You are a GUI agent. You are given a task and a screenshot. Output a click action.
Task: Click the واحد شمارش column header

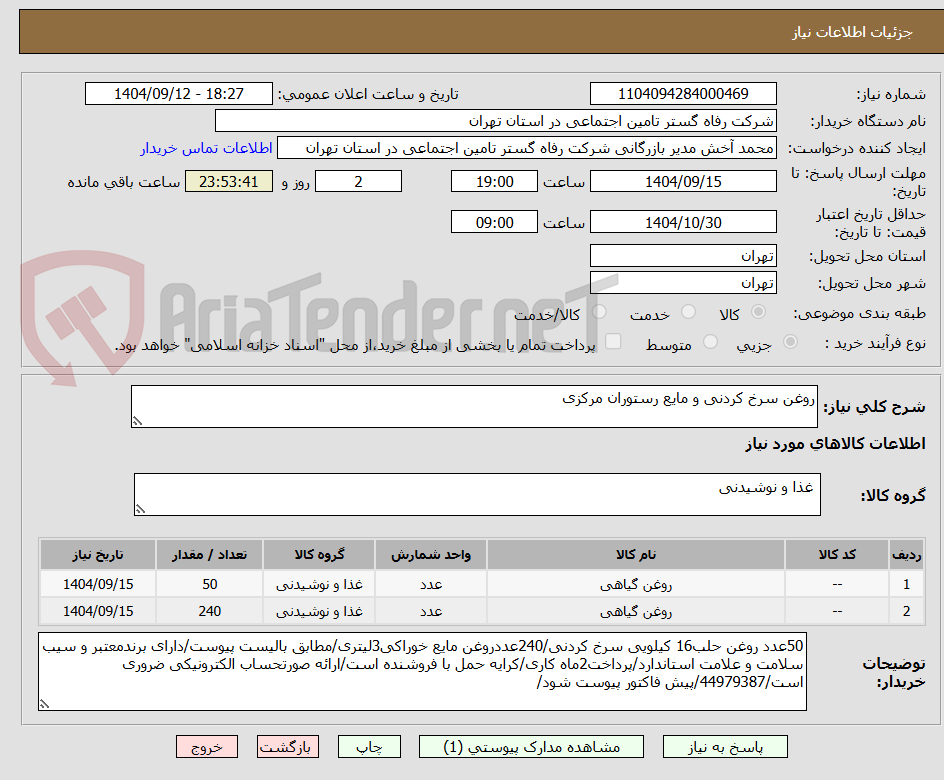(x=431, y=555)
